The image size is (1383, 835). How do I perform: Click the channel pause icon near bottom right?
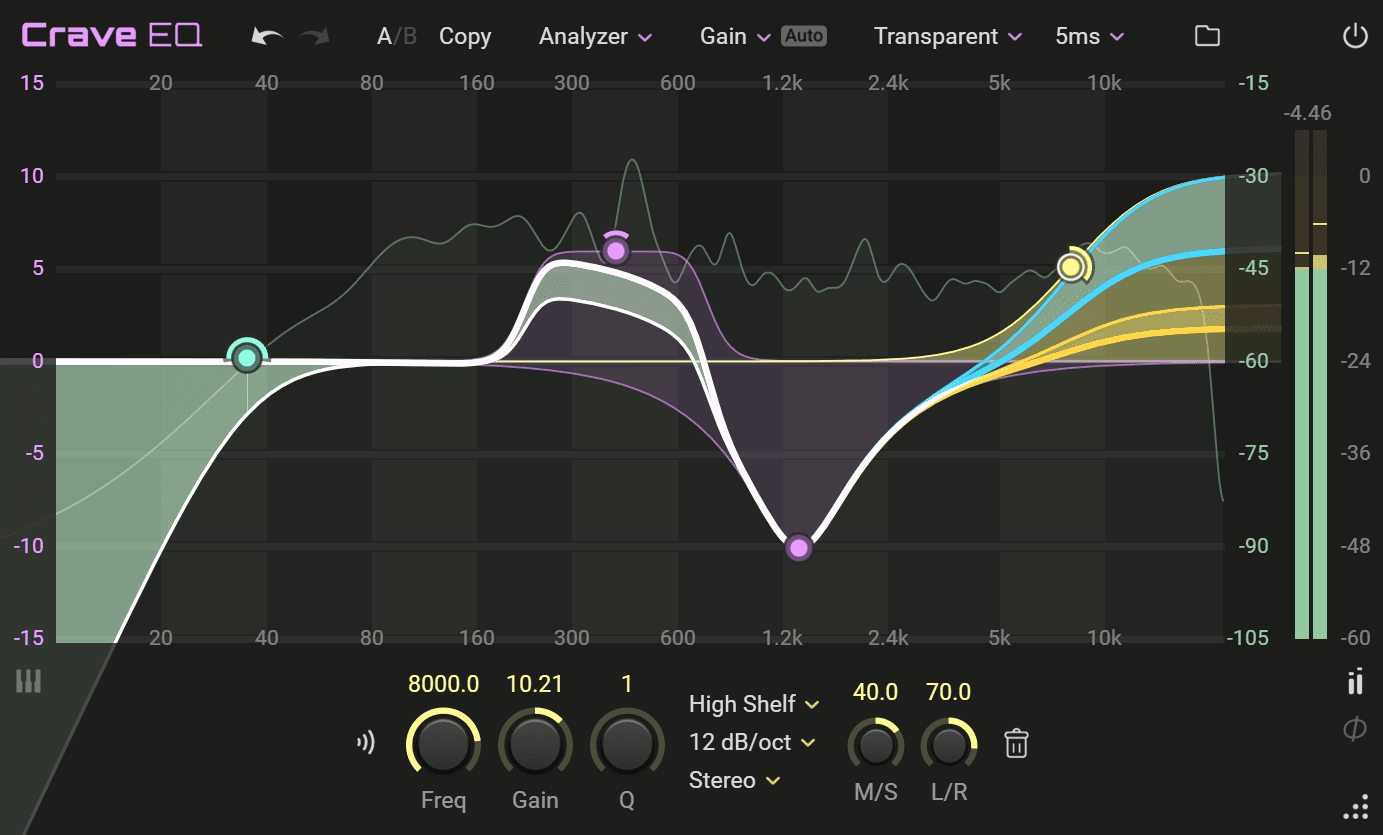pos(1356,681)
